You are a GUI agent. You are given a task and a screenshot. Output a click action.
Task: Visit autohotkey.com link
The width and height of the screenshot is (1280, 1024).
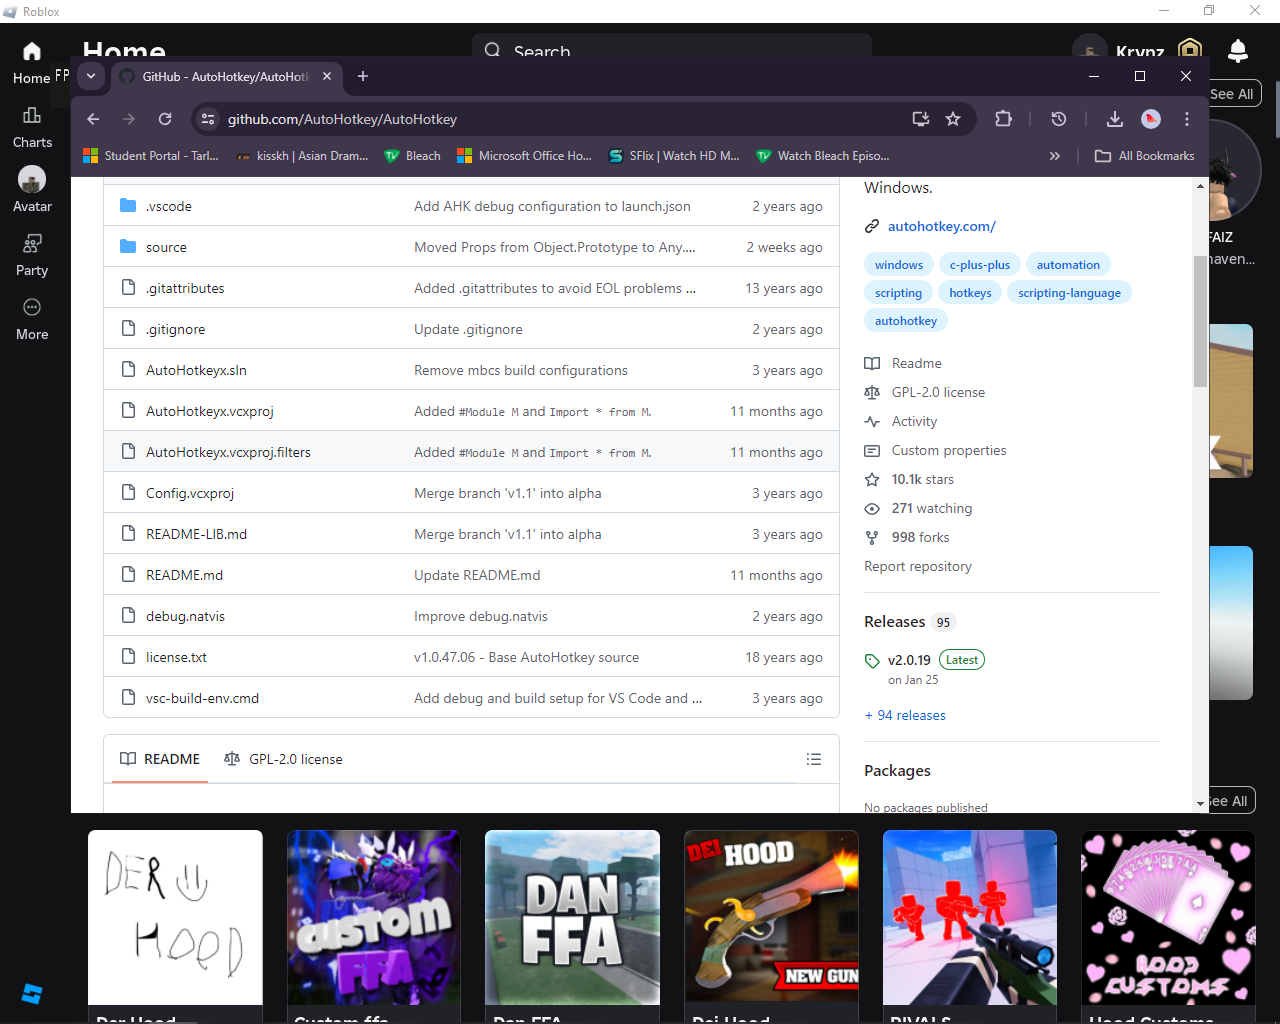[942, 226]
